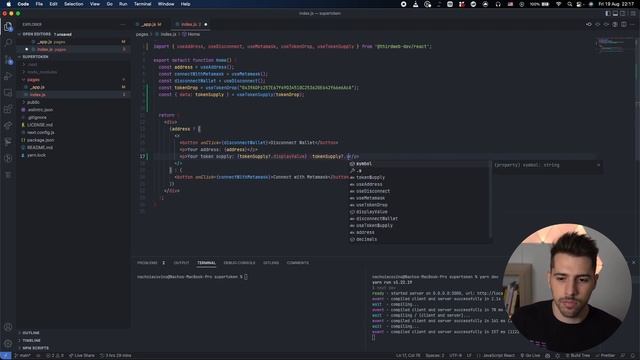Open the Explorer panel more actions ellipsis
This screenshot has width=640, height=360.
click(123, 24)
